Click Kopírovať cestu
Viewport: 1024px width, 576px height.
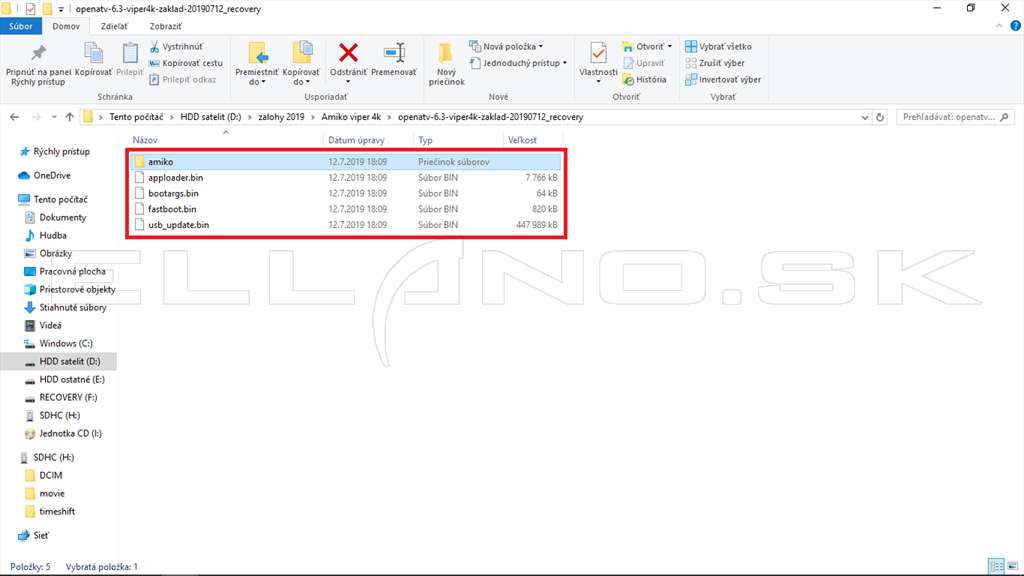click(x=186, y=63)
